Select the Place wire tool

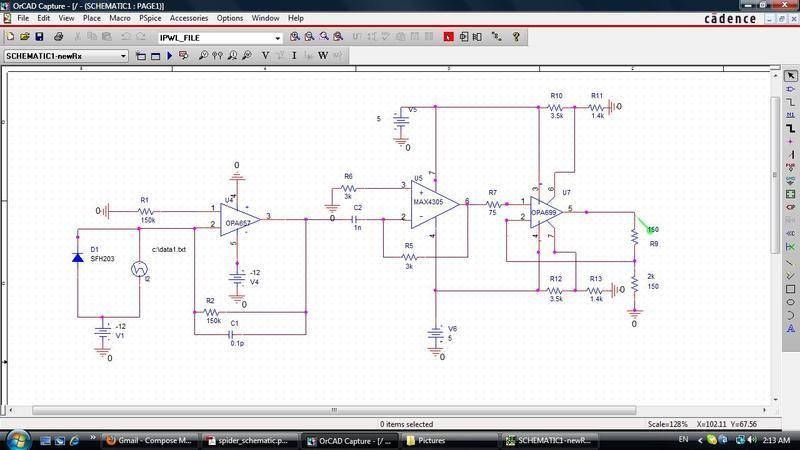click(x=791, y=103)
